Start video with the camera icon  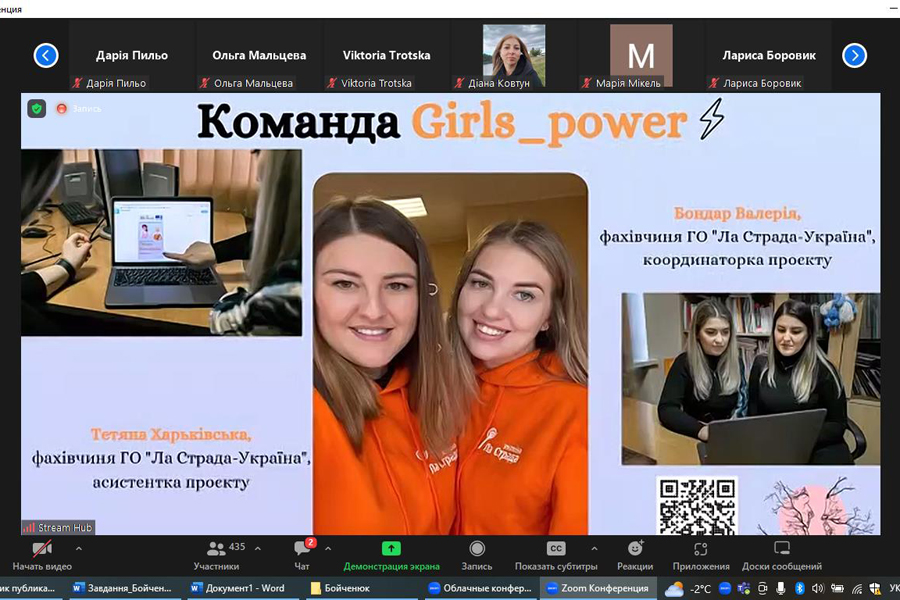[42, 549]
